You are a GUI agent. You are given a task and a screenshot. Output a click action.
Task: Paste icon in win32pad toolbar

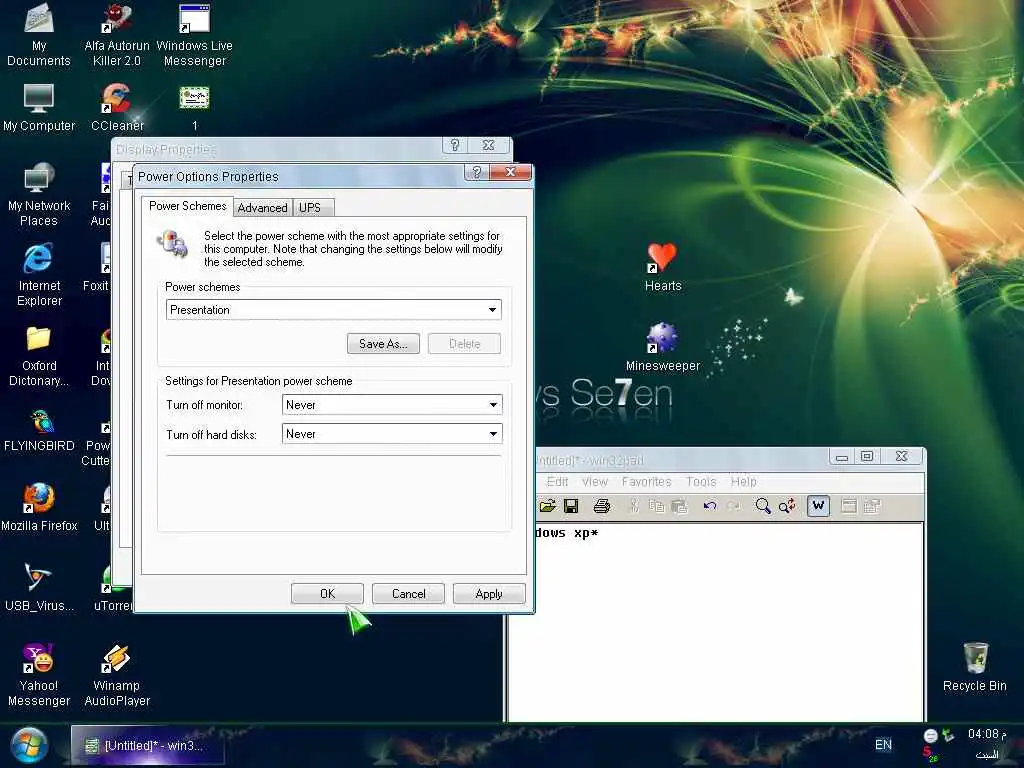pos(680,506)
